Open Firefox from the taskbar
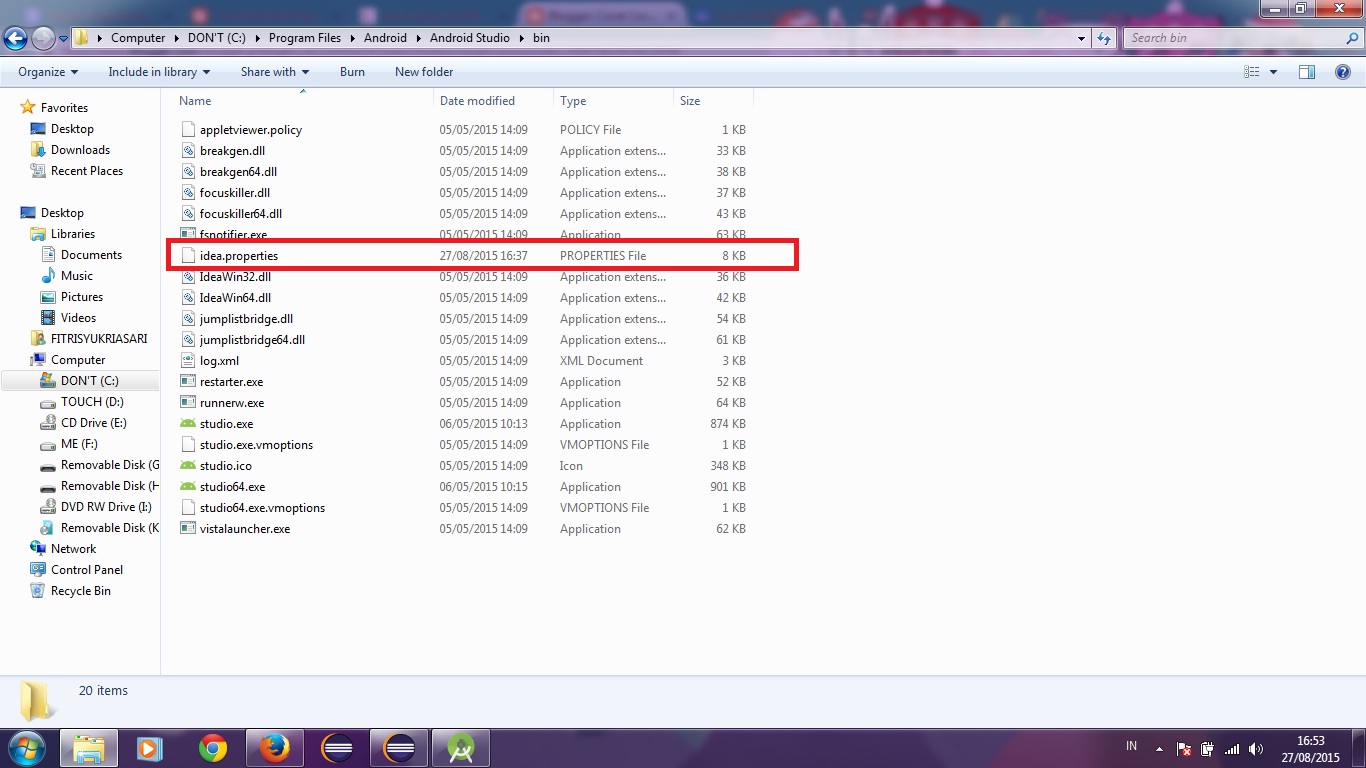1366x768 pixels. [x=274, y=748]
